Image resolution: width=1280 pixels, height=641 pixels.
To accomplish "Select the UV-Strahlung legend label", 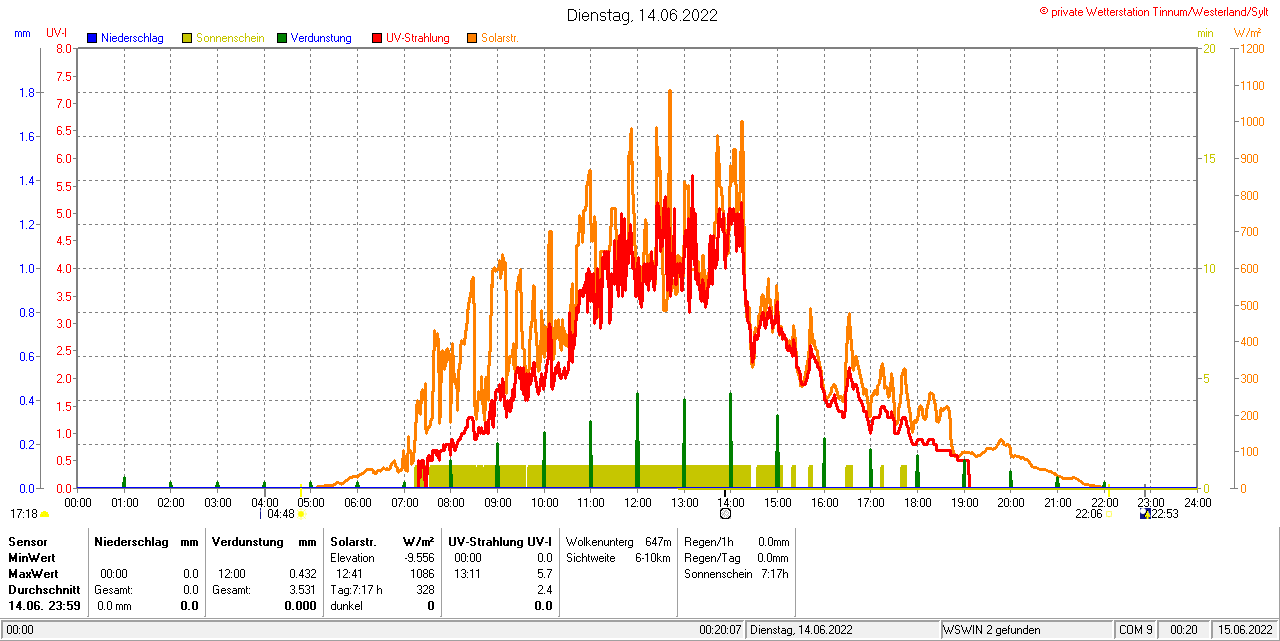I will pyautogui.click(x=419, y=38).
